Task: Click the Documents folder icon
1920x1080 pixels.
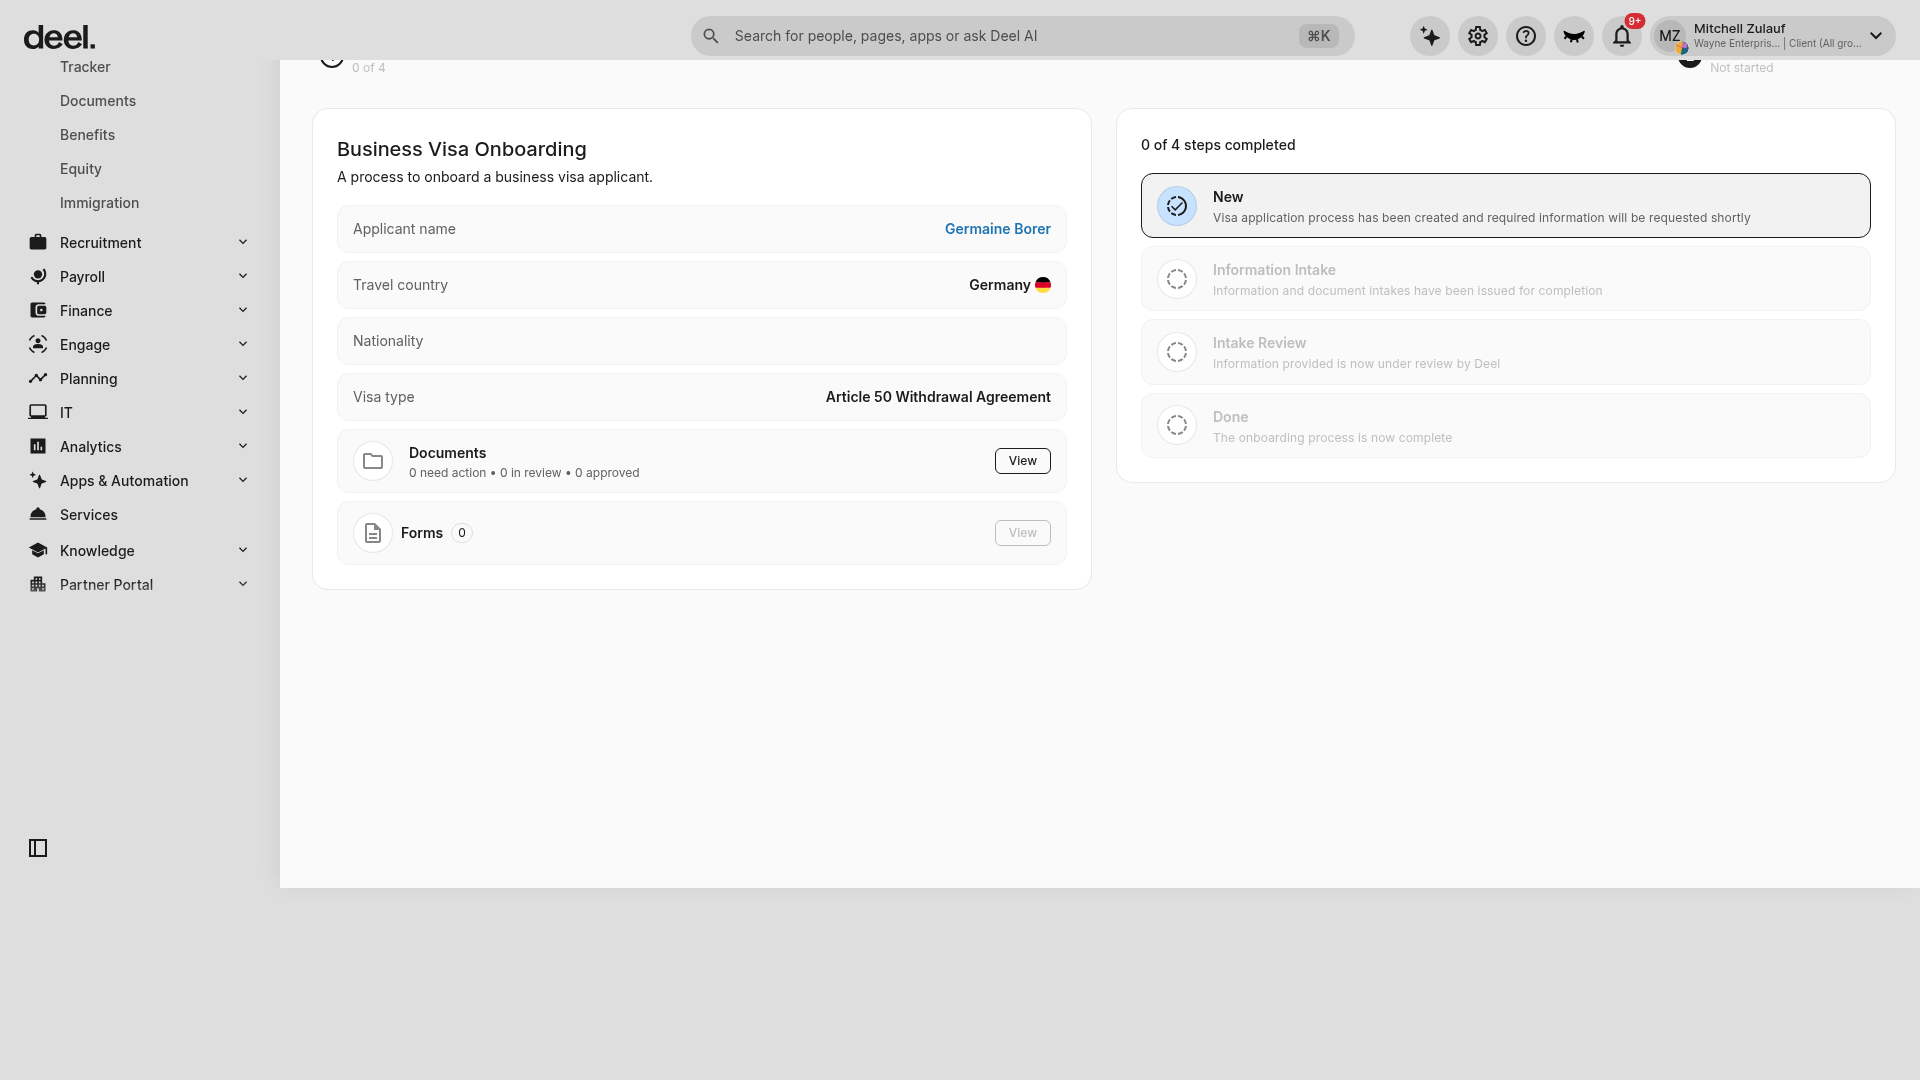Action: (x=373, y=461)
